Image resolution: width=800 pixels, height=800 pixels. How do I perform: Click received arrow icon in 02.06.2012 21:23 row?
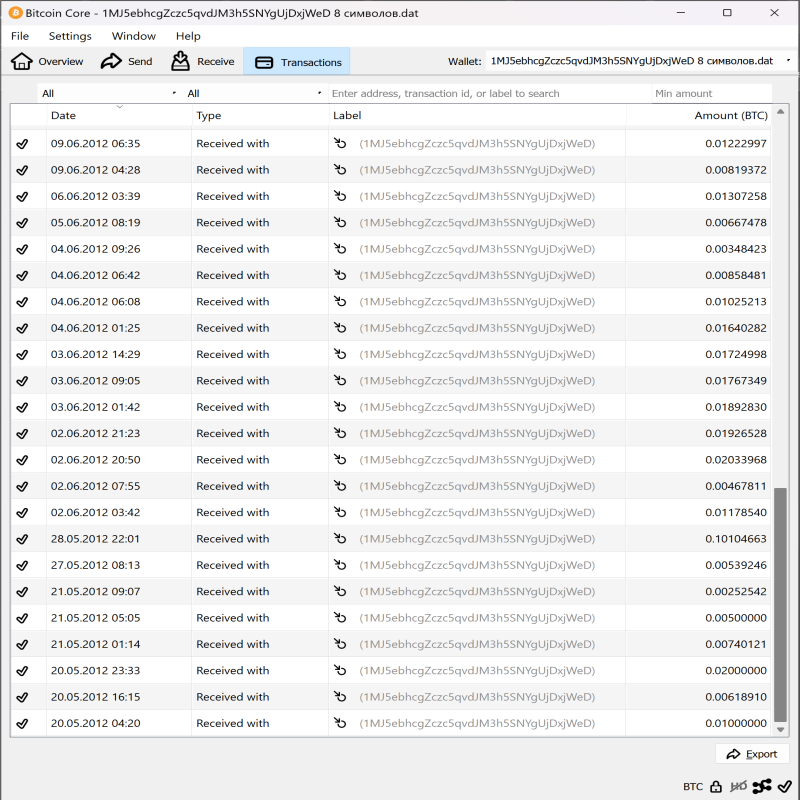340,433
